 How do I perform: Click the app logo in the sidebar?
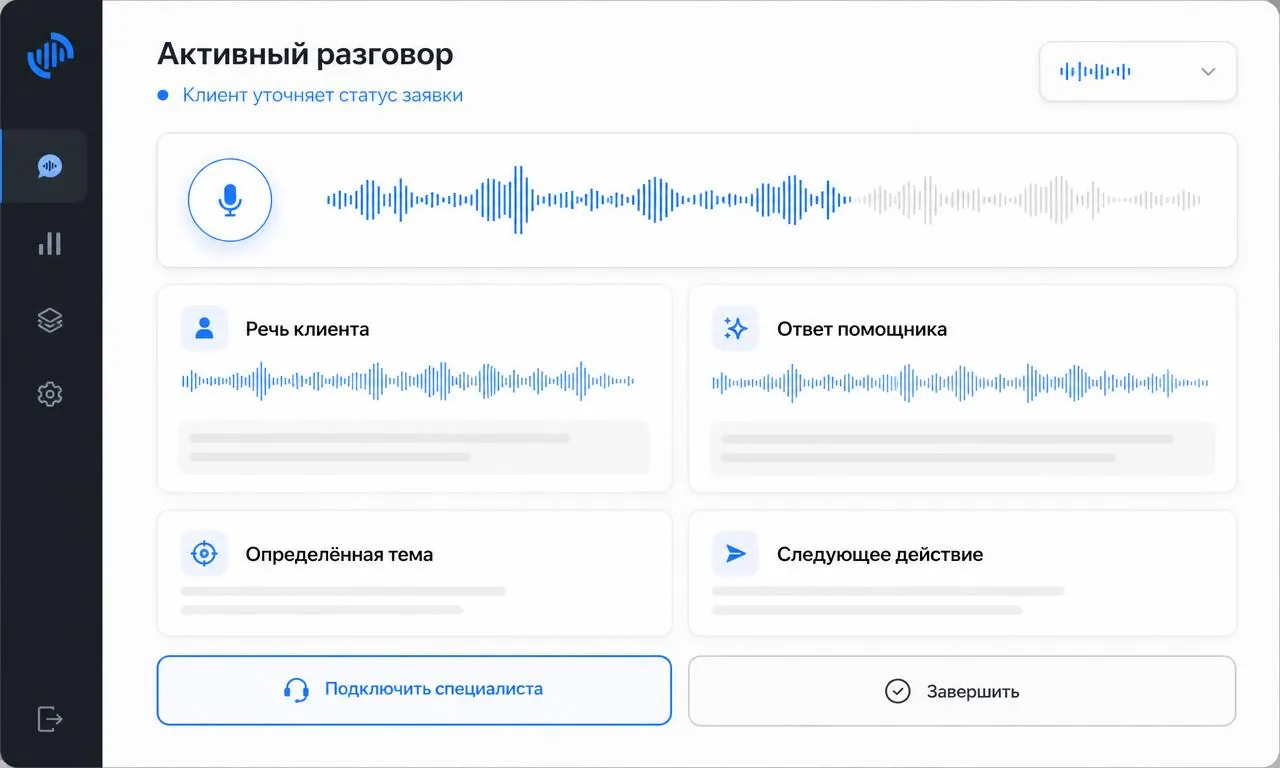click(x=50, y=54)
